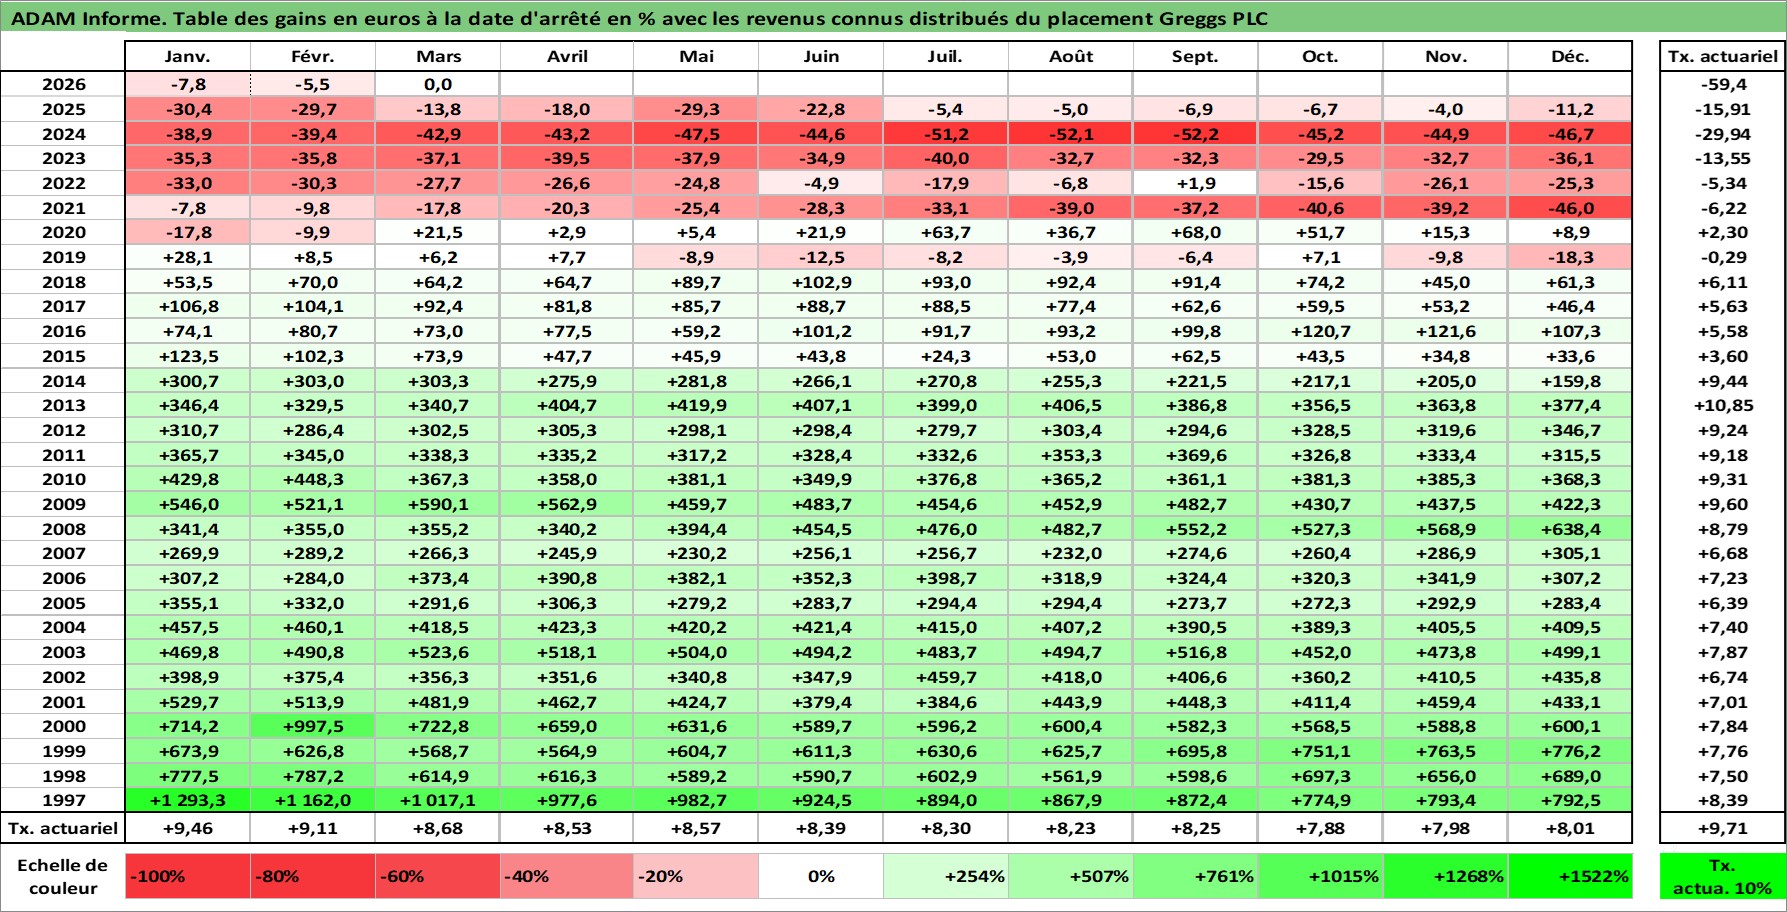Viewport: 1787px width, 912px height.
Task: Select the '+7,88' Tx. actuariel for Oct.
Action: point(1321,828)
